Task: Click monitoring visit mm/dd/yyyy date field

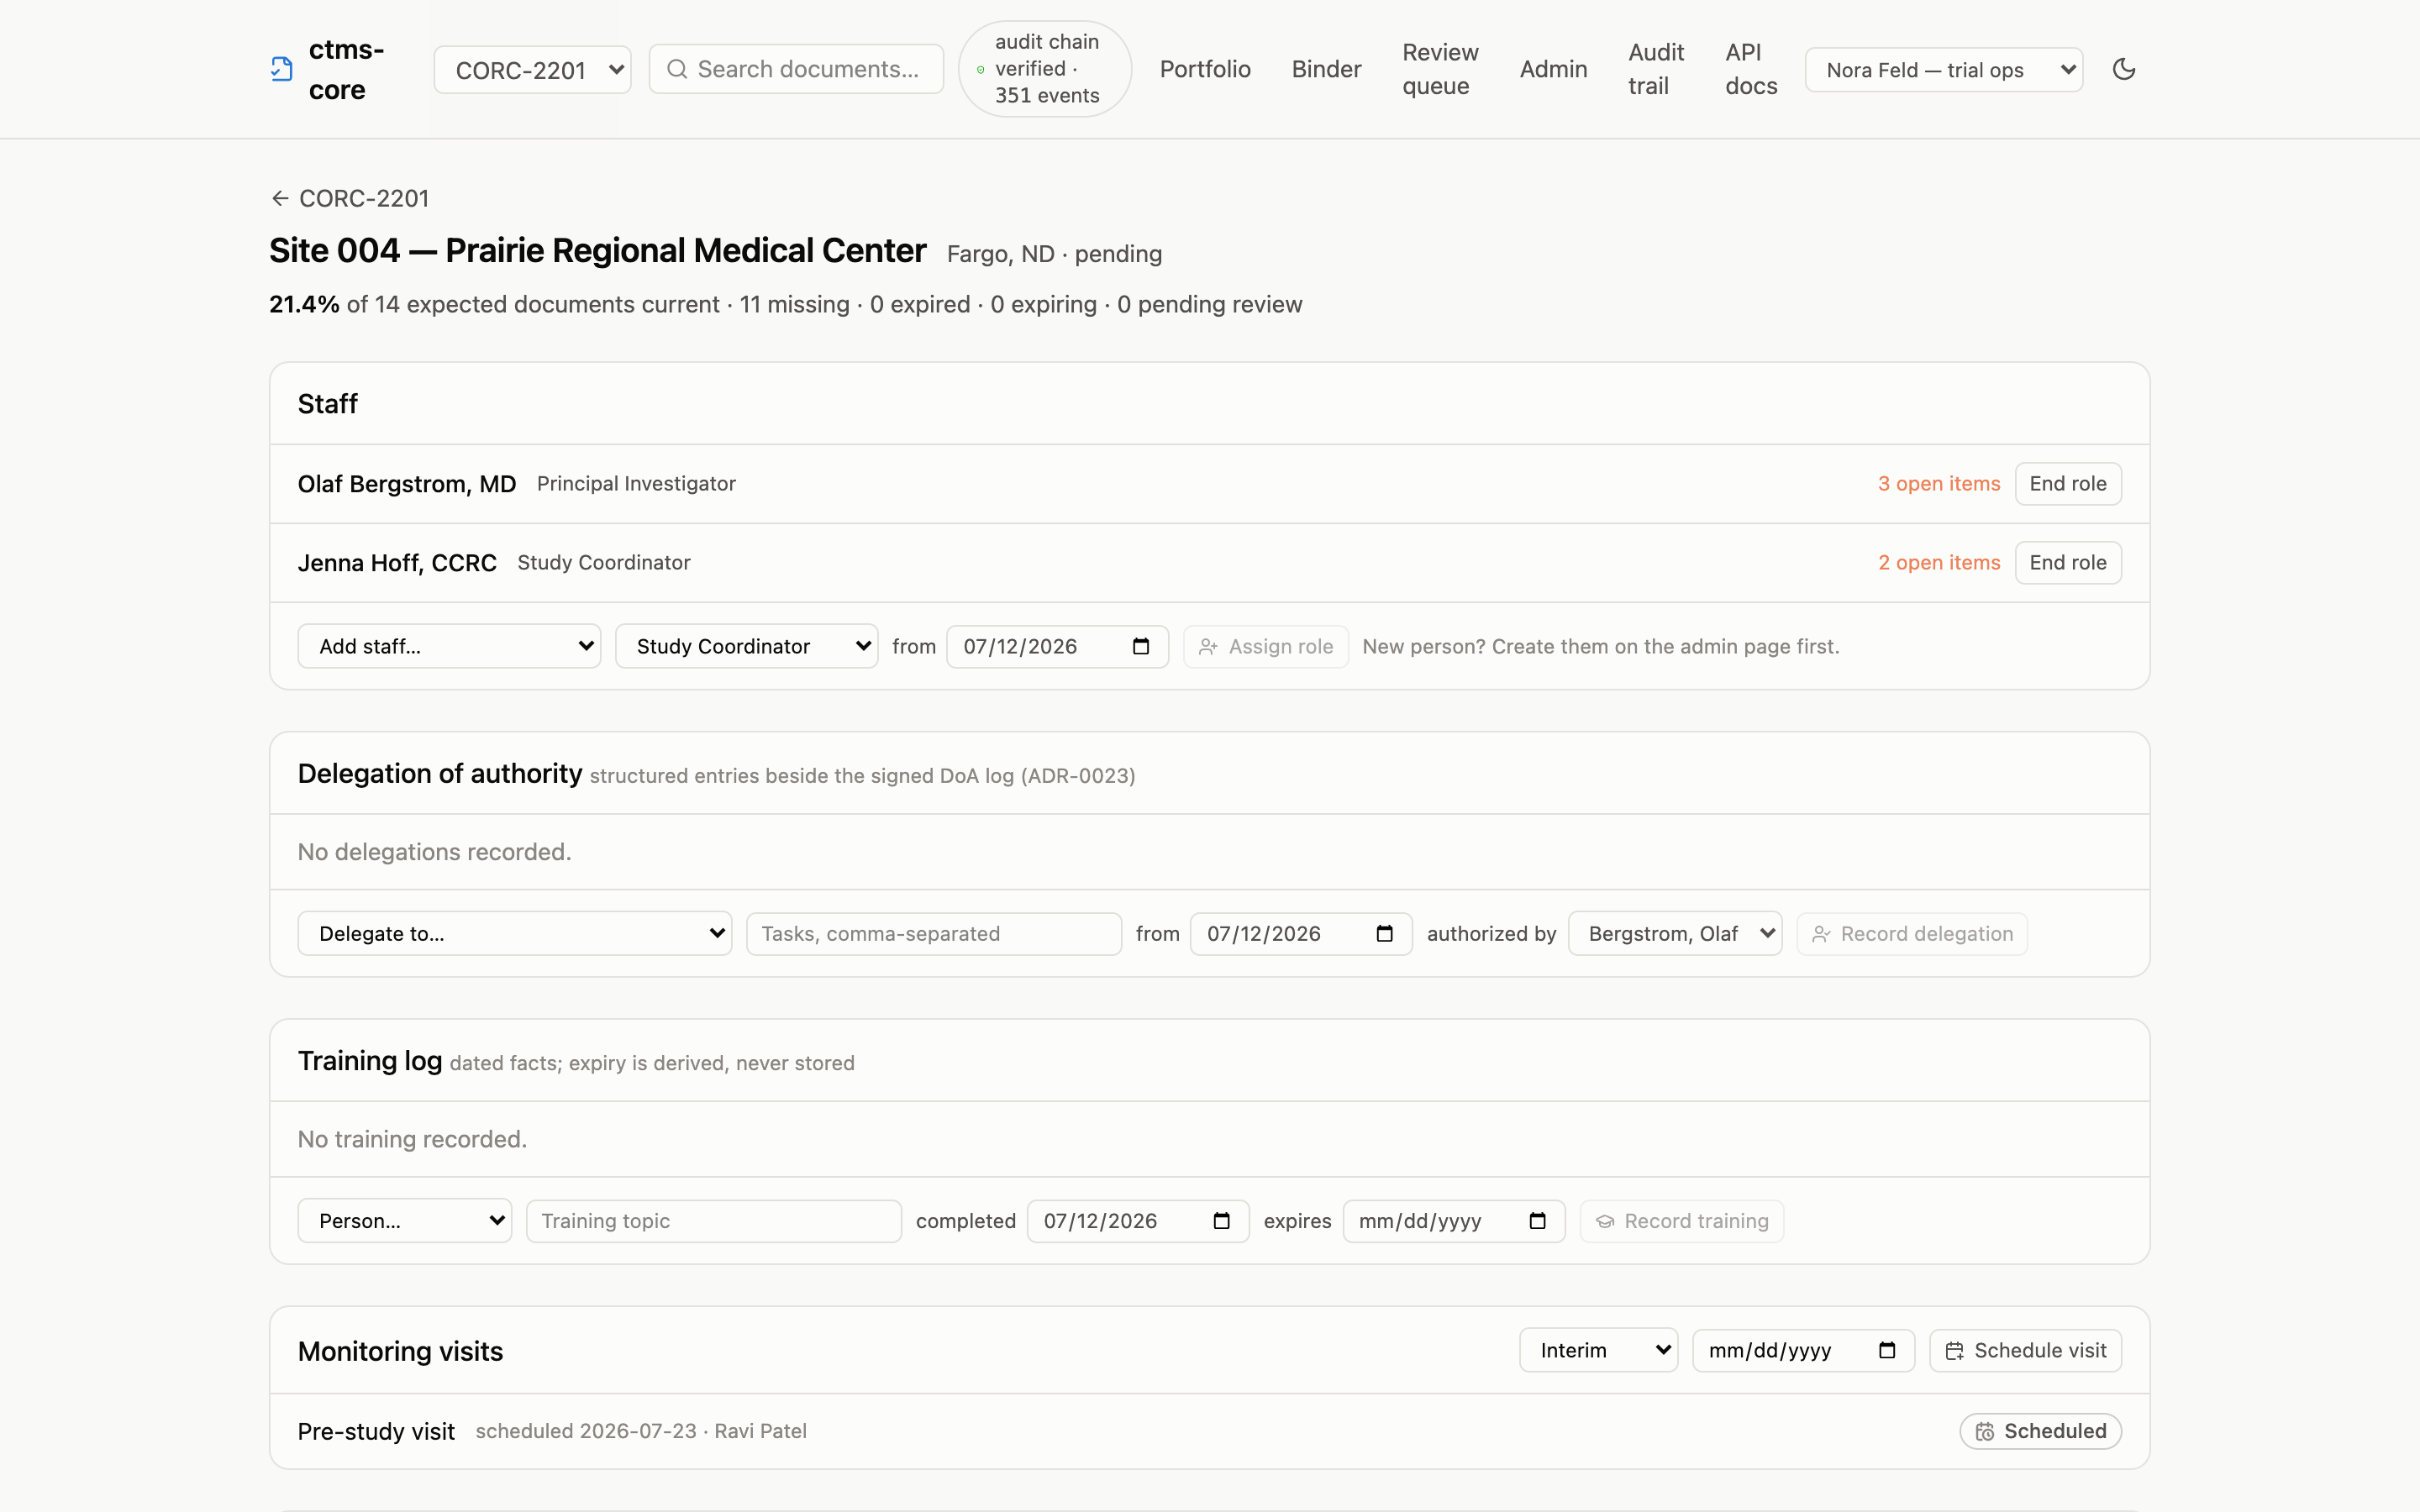Action: tap(1803, 1350)
